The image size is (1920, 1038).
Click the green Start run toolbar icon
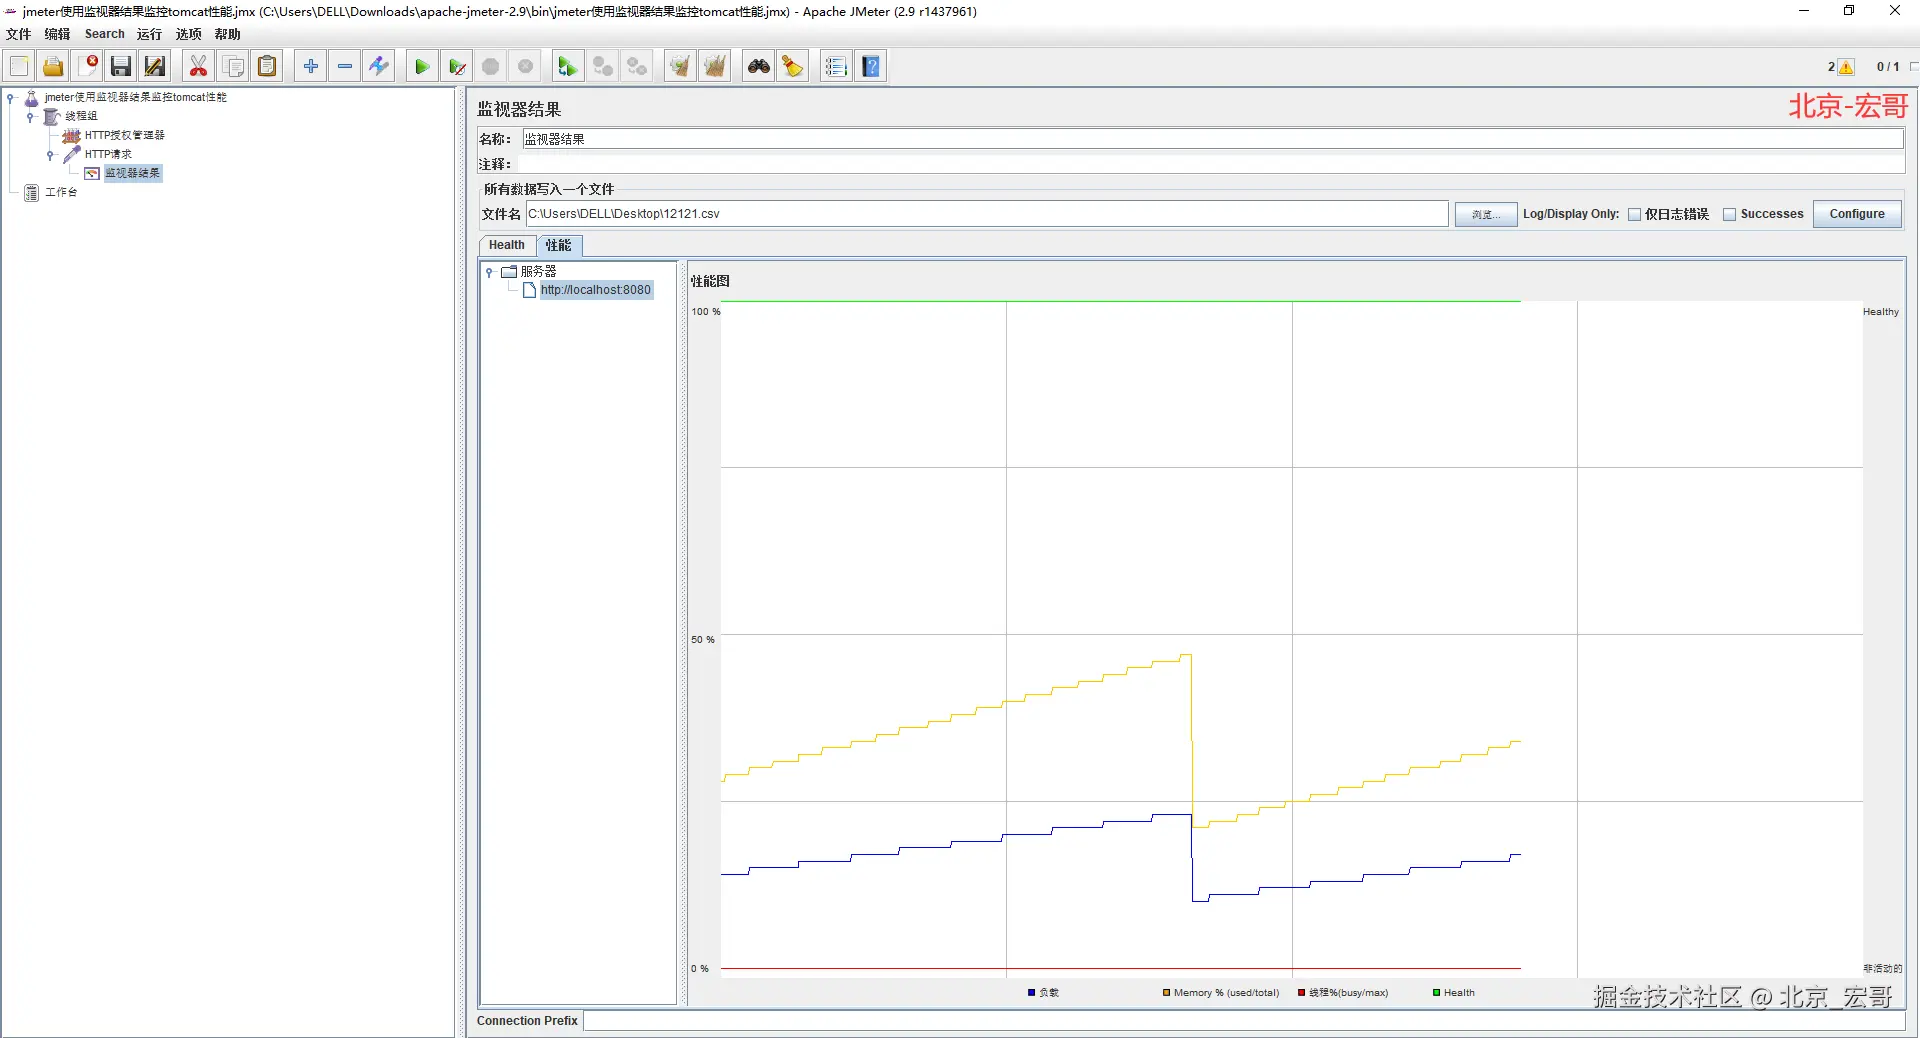[421, 67]
